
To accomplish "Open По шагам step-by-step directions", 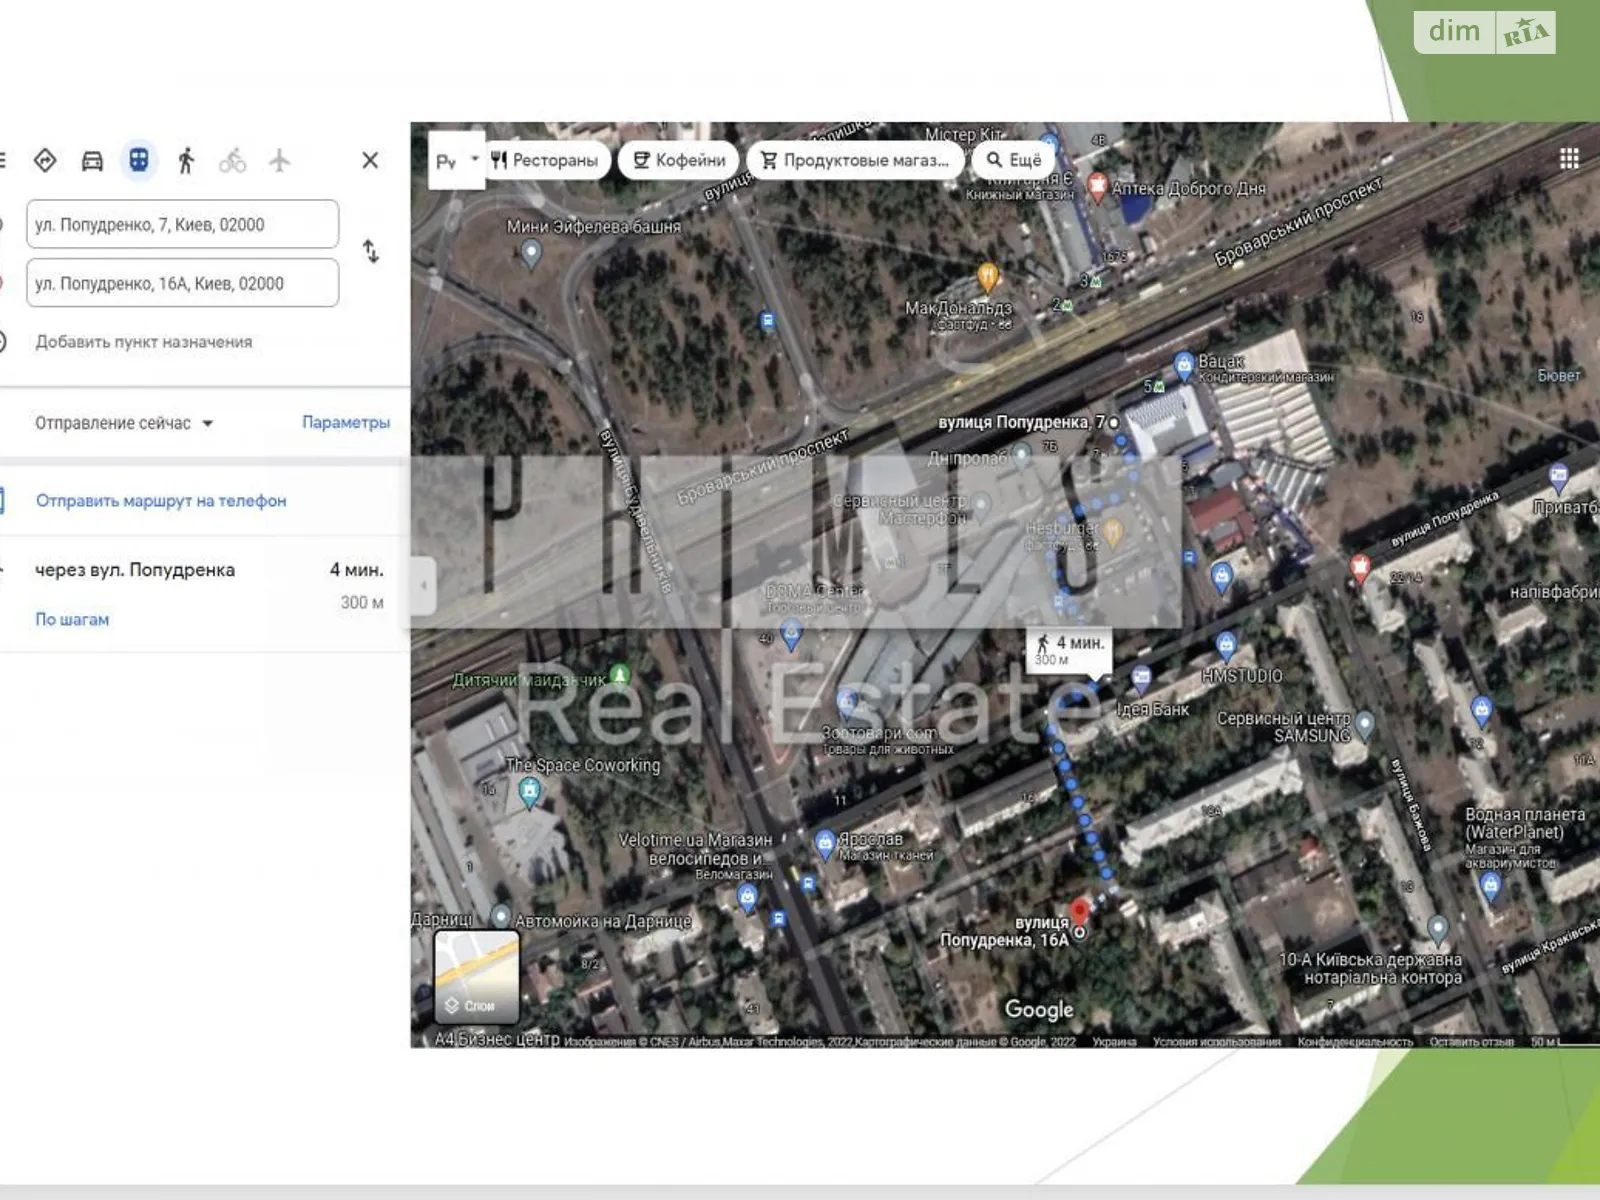I will tap(72, 619).
